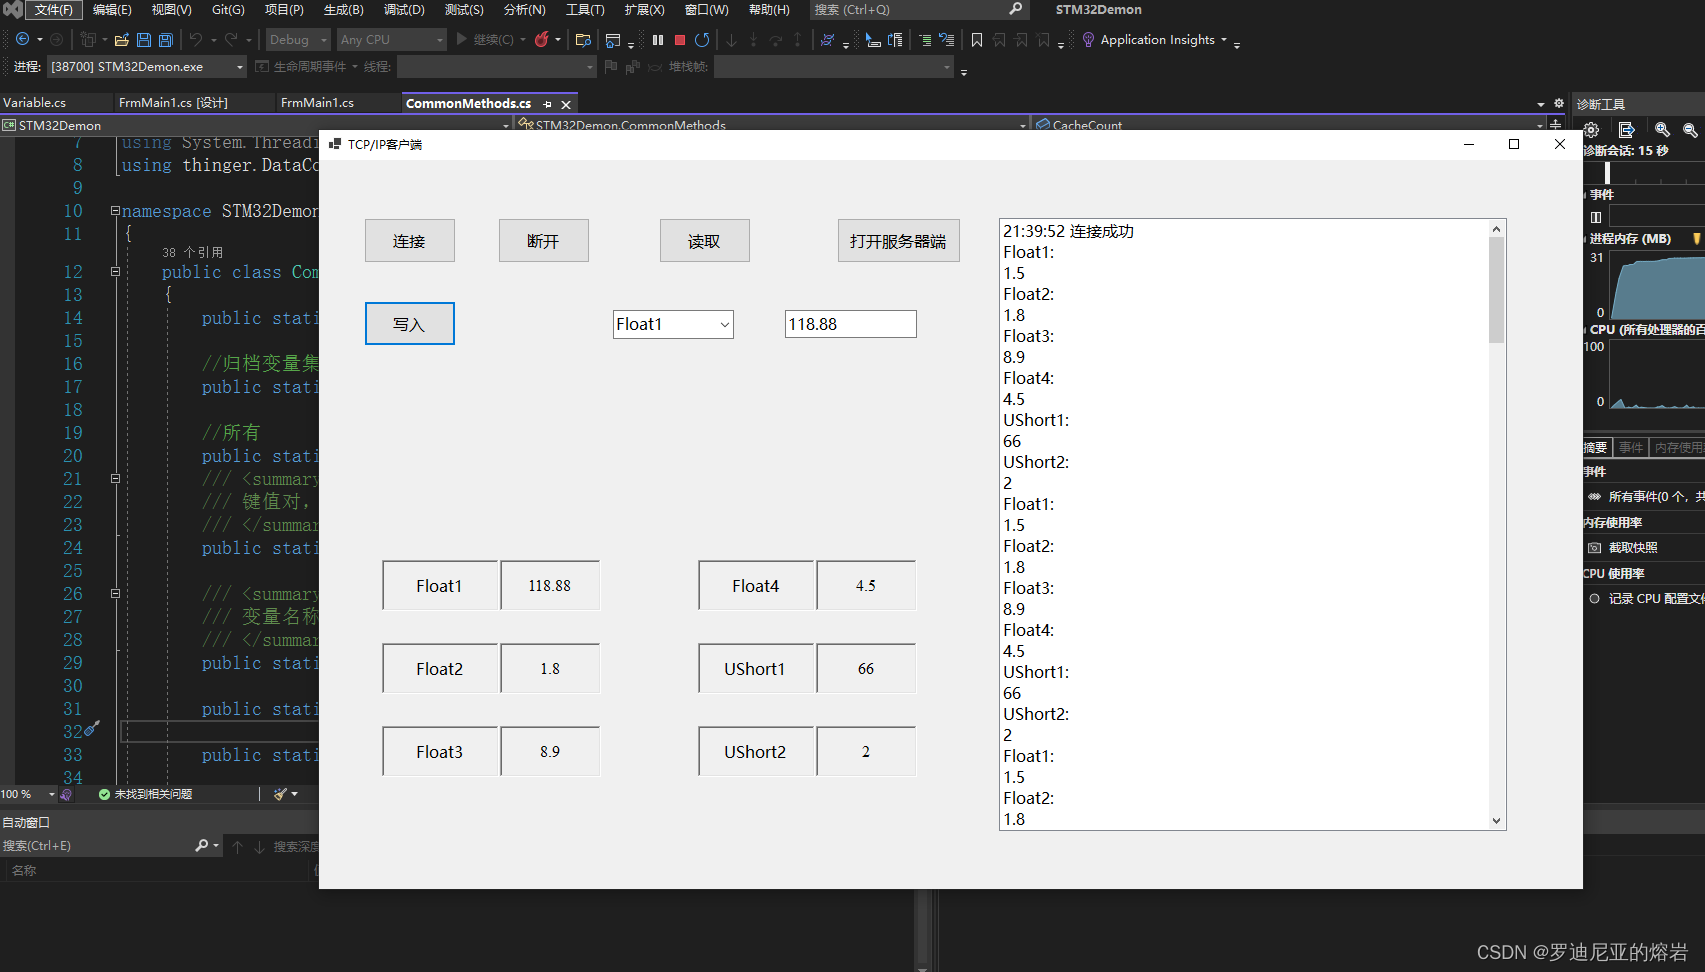This screenshot has width=1705, height=972.
Task: Toggle the bookmark icon in toolbar
Action: (977, 40)
